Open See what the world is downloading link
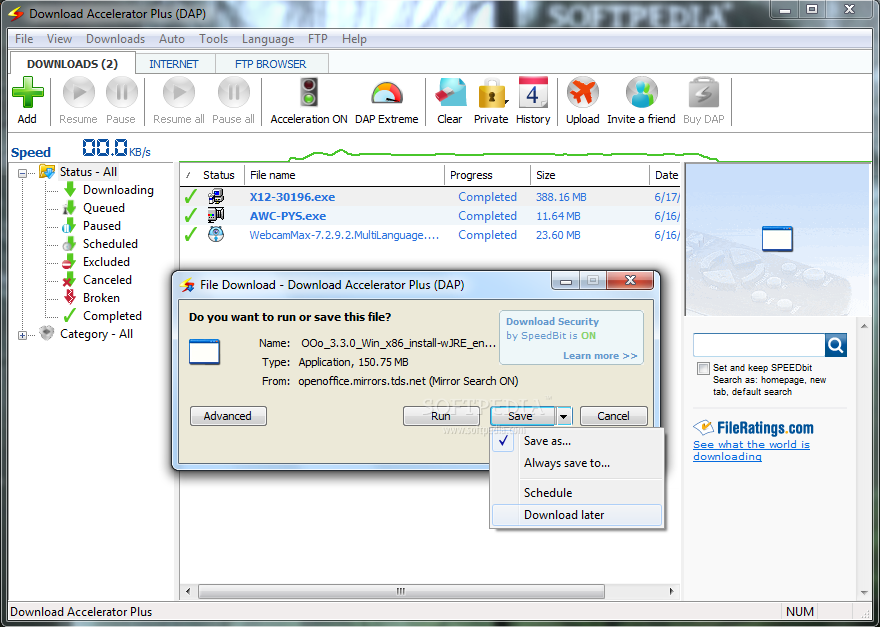880x627 pixels. pos(751,450)
